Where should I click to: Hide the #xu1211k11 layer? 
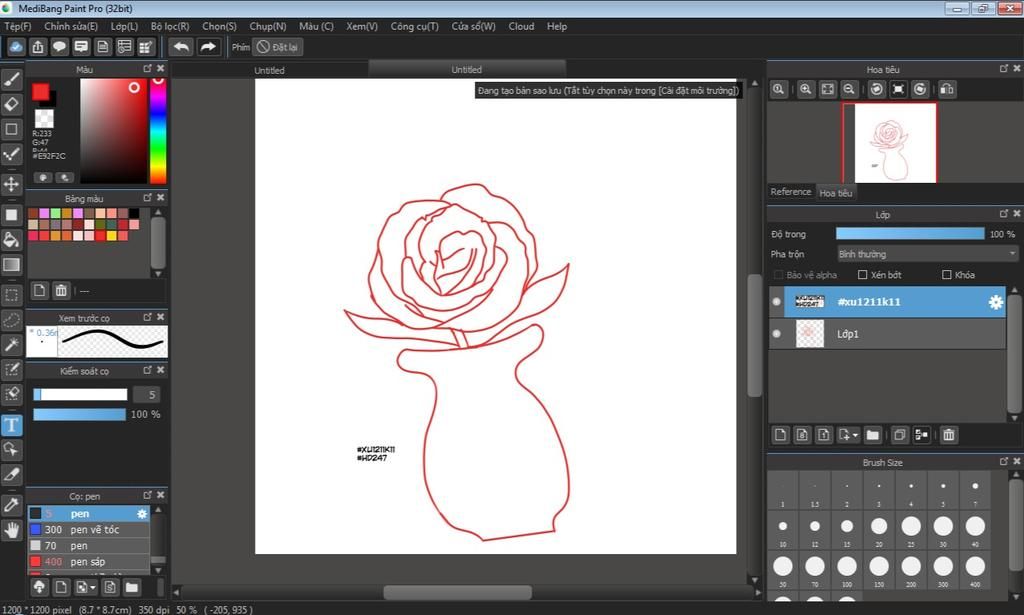tap(776, 302)
